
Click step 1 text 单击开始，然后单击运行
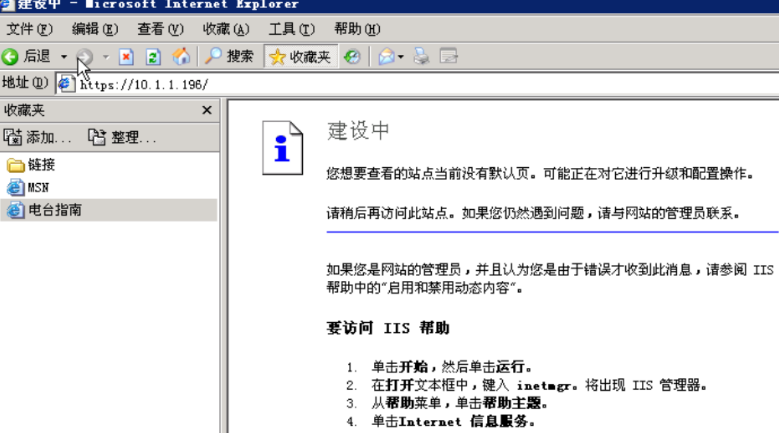[x=452, y=367]
